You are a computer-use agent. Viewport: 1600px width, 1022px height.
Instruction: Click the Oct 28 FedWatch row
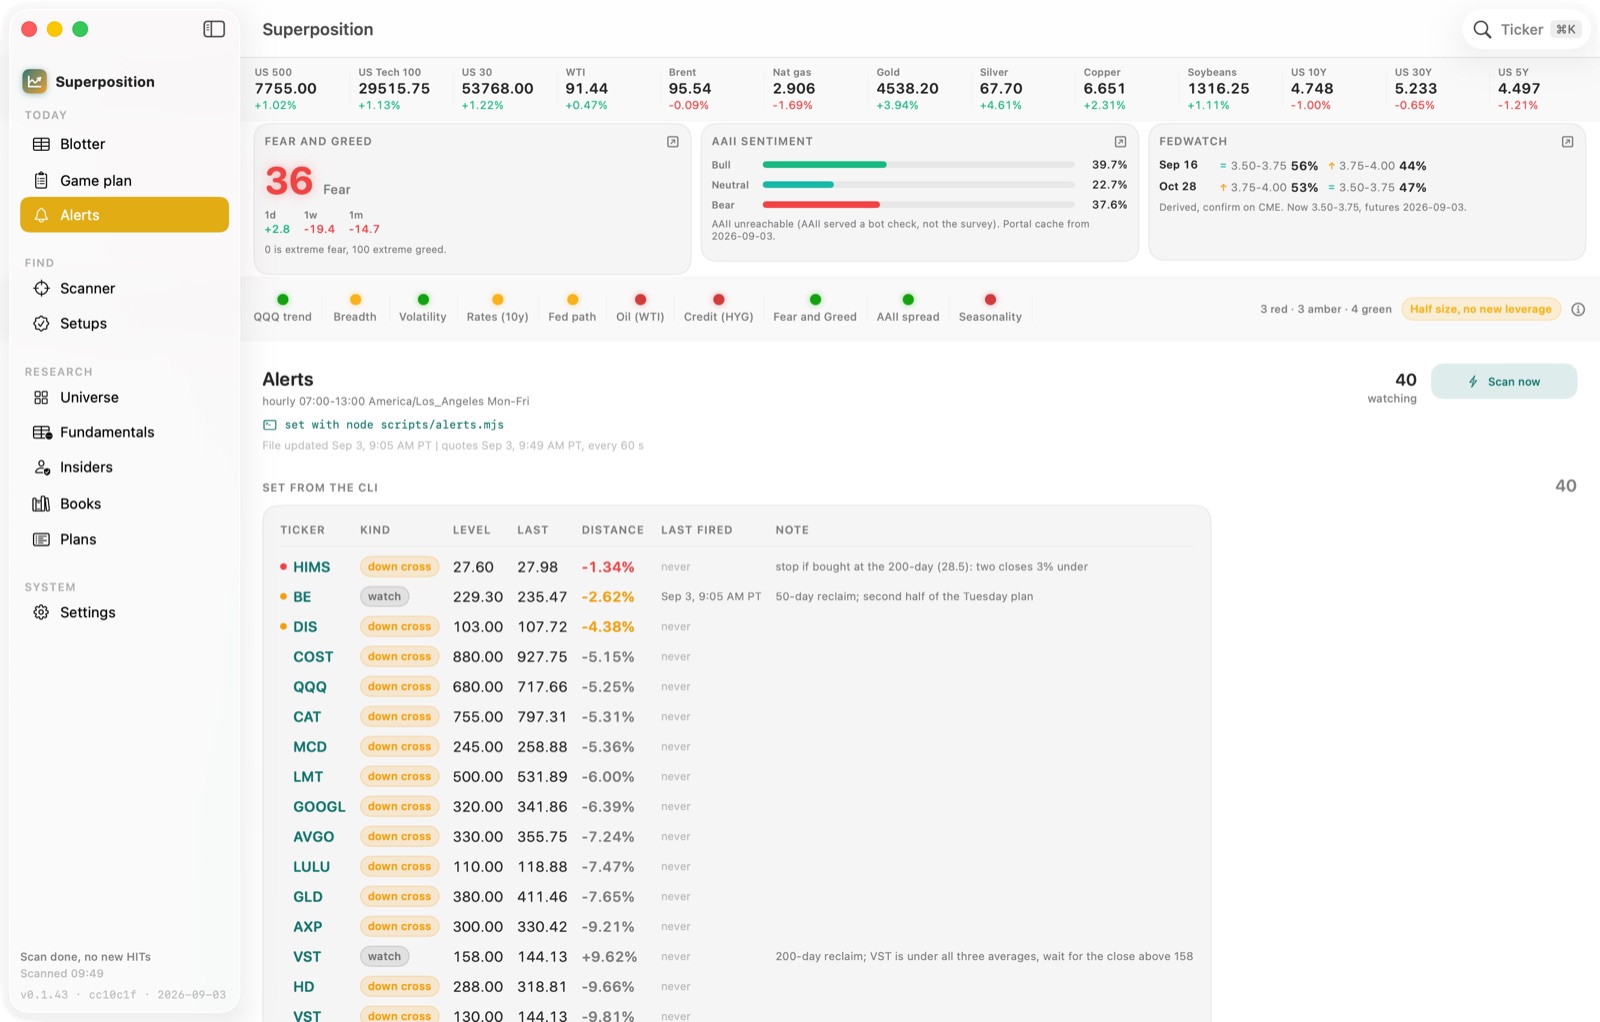1294,187
